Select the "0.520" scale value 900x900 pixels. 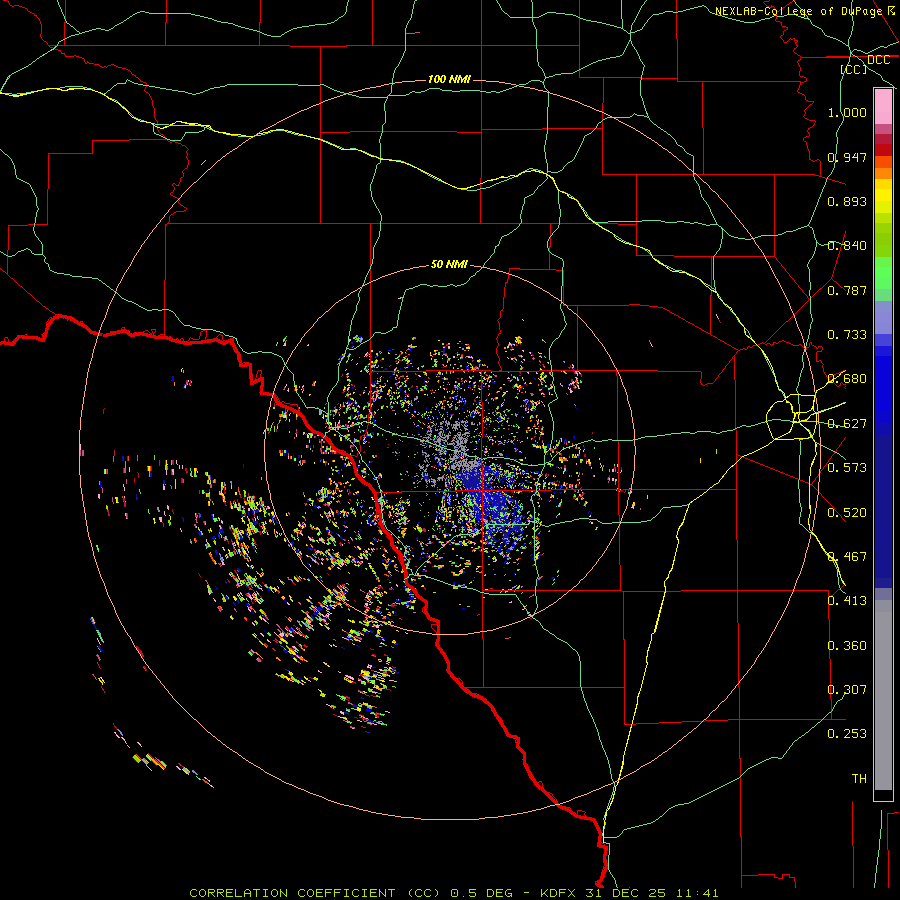click(x=847, y=513)
